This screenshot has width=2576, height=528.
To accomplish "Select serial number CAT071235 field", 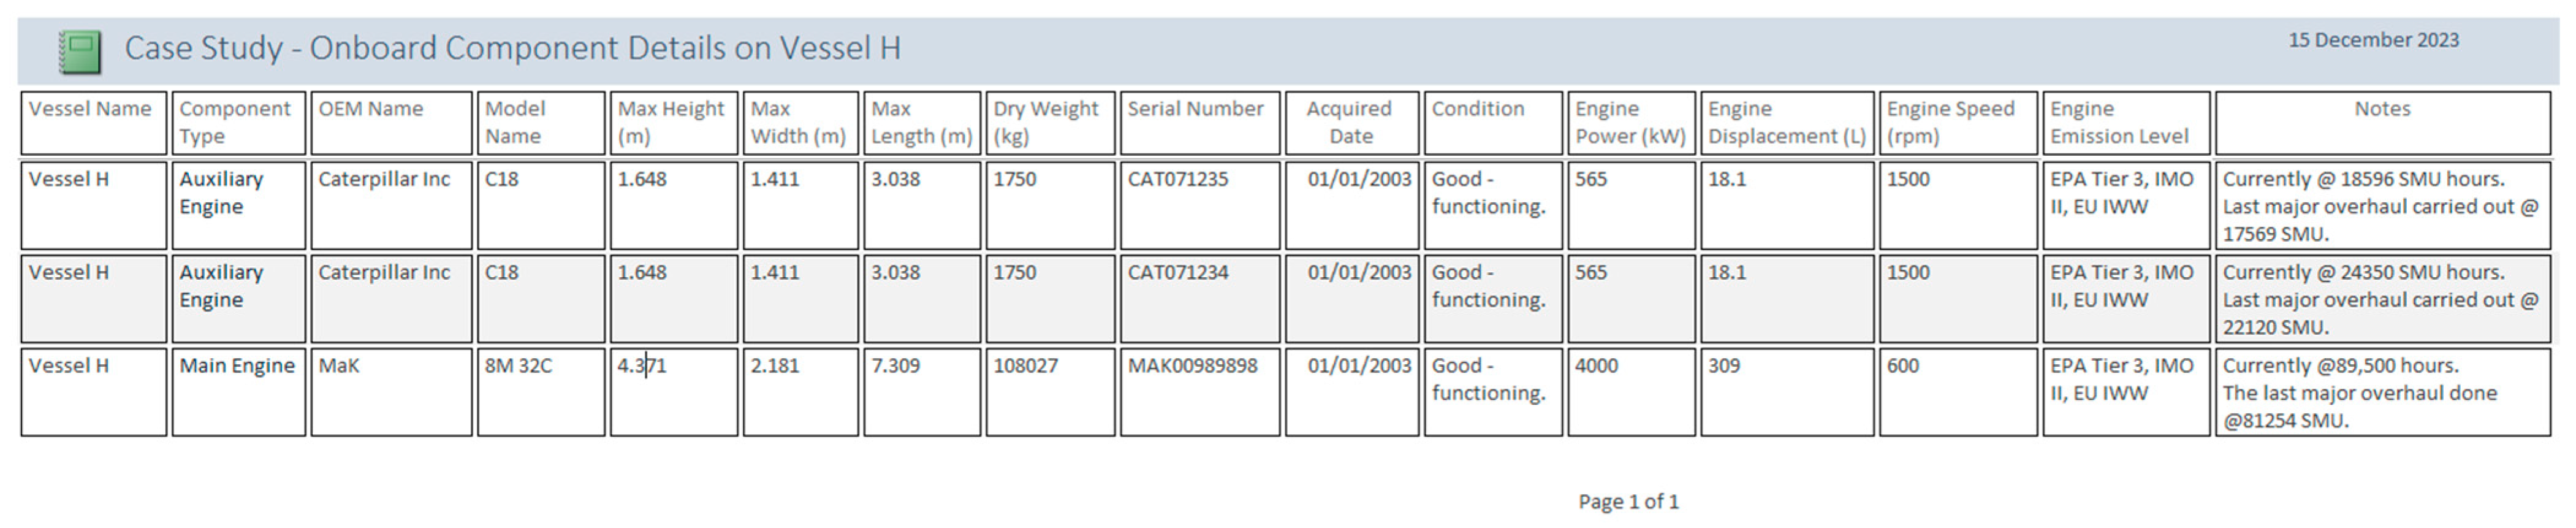I will click(1198, 204).
